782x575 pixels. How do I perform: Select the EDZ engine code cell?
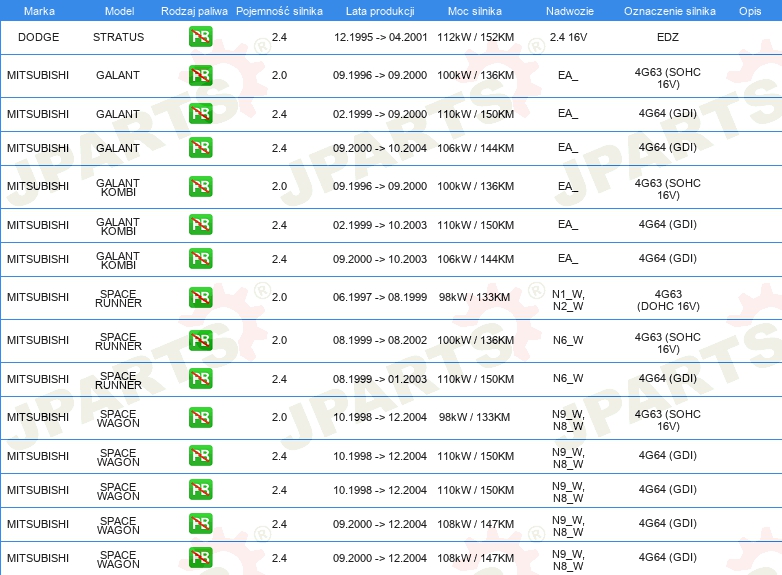click(x=668, y=37)
